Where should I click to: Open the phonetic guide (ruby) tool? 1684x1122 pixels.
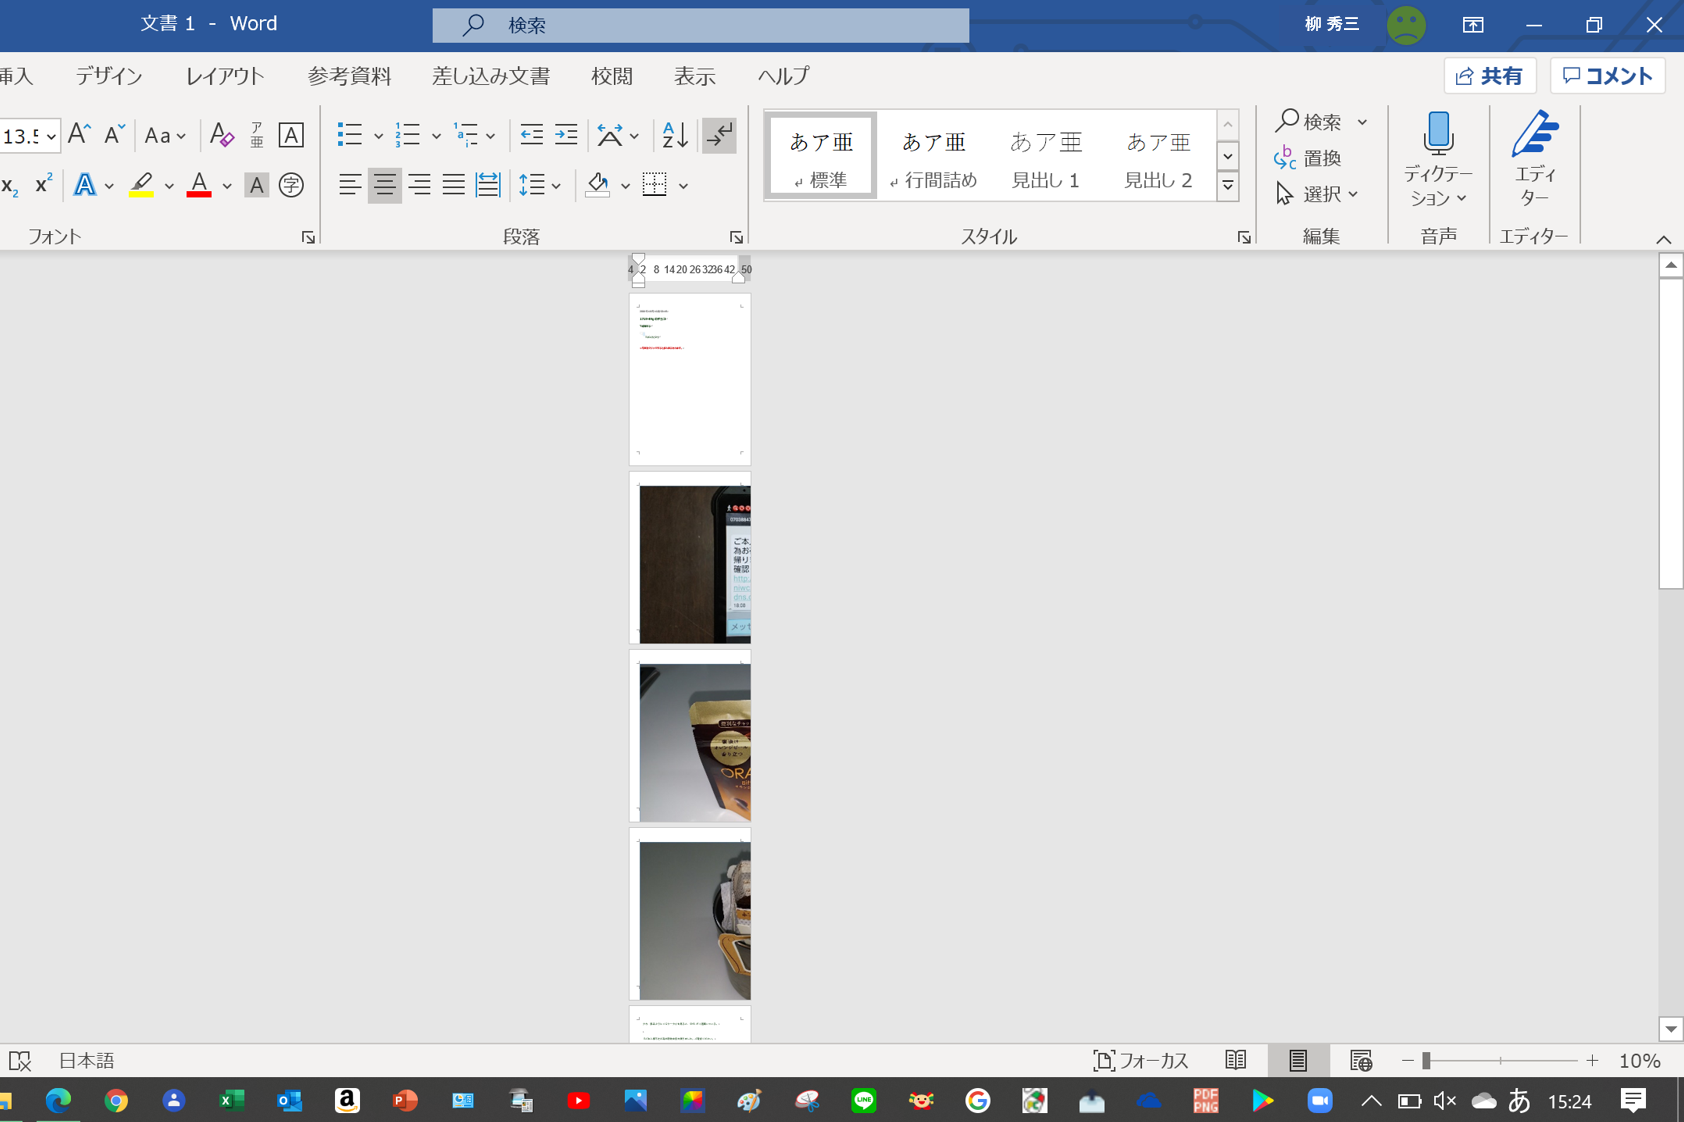coord(257,135)
